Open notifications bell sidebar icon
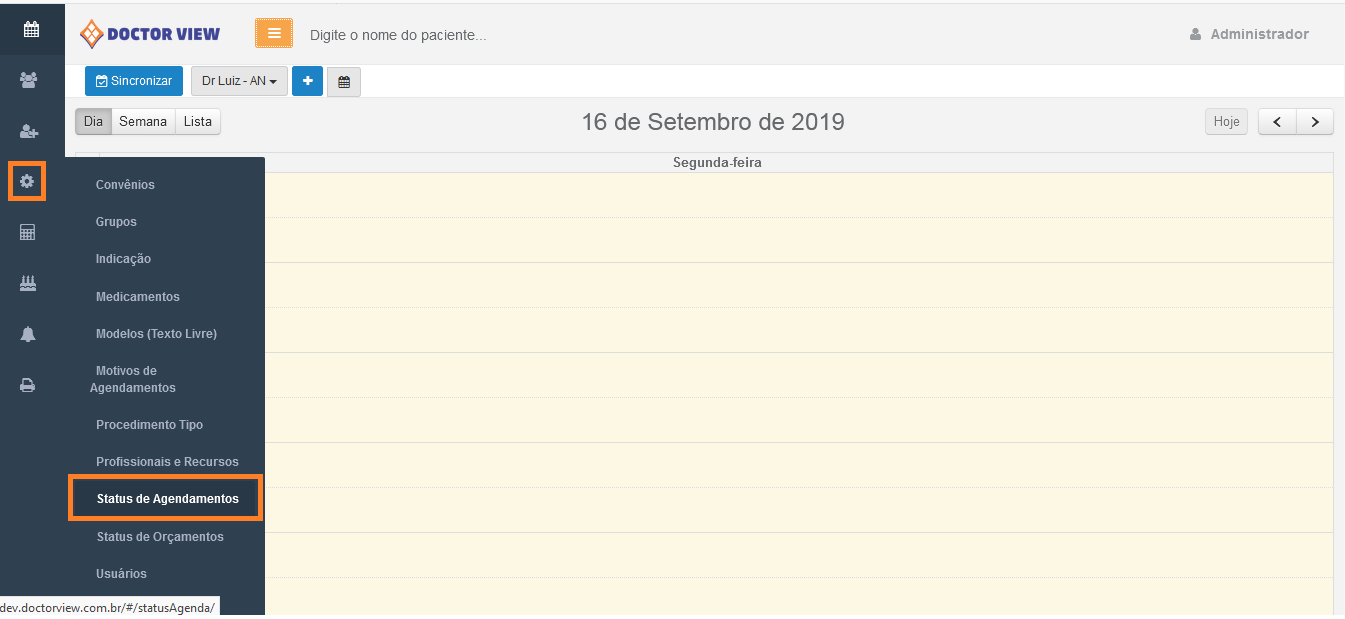Screen dimensions: 1345x619 28,335
